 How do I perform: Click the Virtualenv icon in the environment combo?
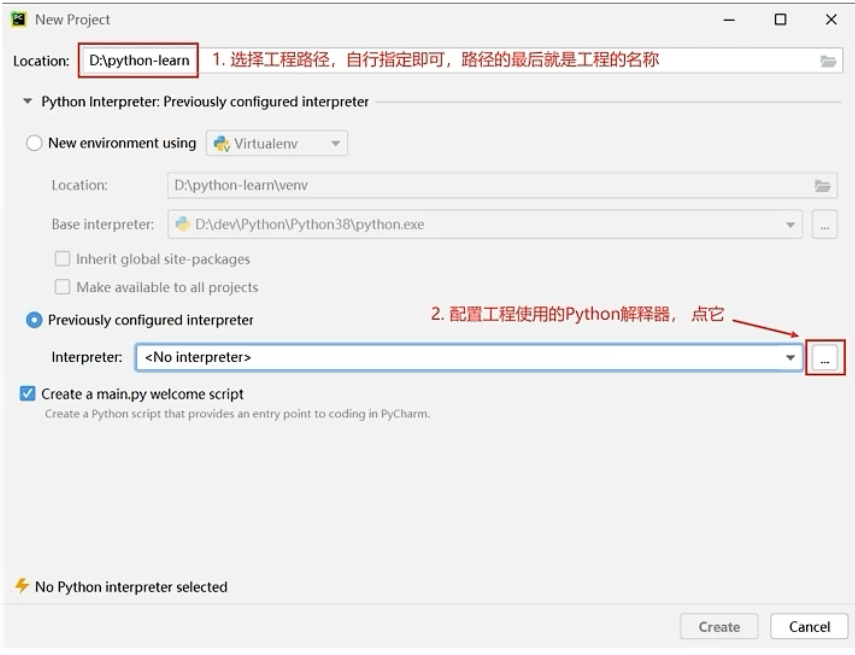222,144
